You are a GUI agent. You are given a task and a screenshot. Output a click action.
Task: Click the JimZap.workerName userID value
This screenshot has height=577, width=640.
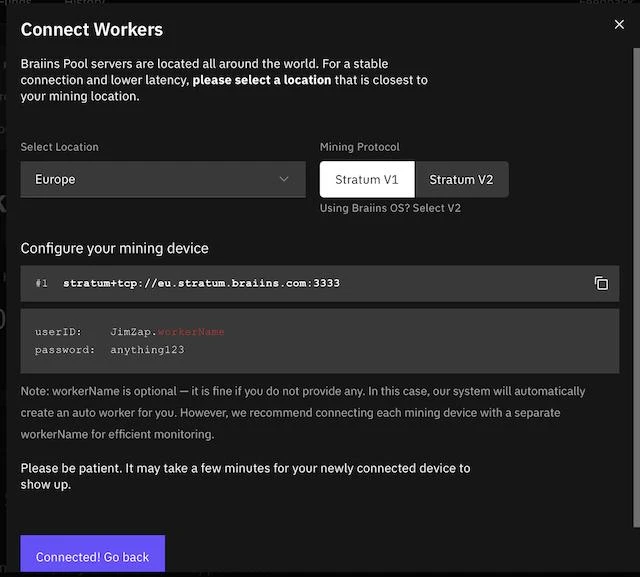click(167, 332)
